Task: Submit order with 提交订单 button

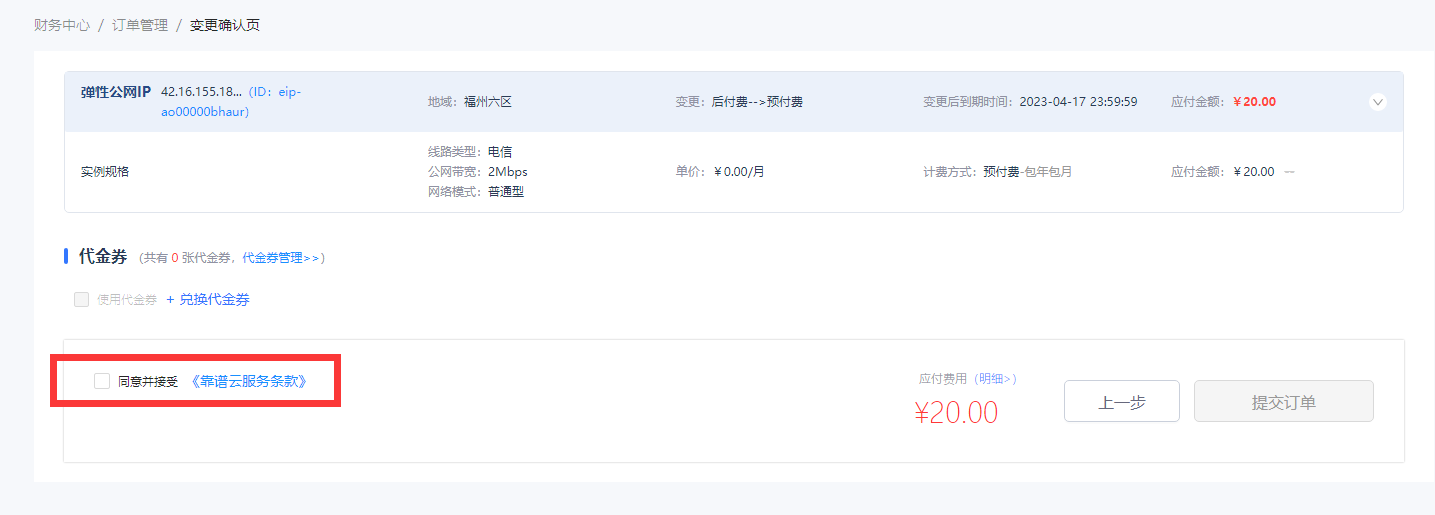Action: 1284,402
